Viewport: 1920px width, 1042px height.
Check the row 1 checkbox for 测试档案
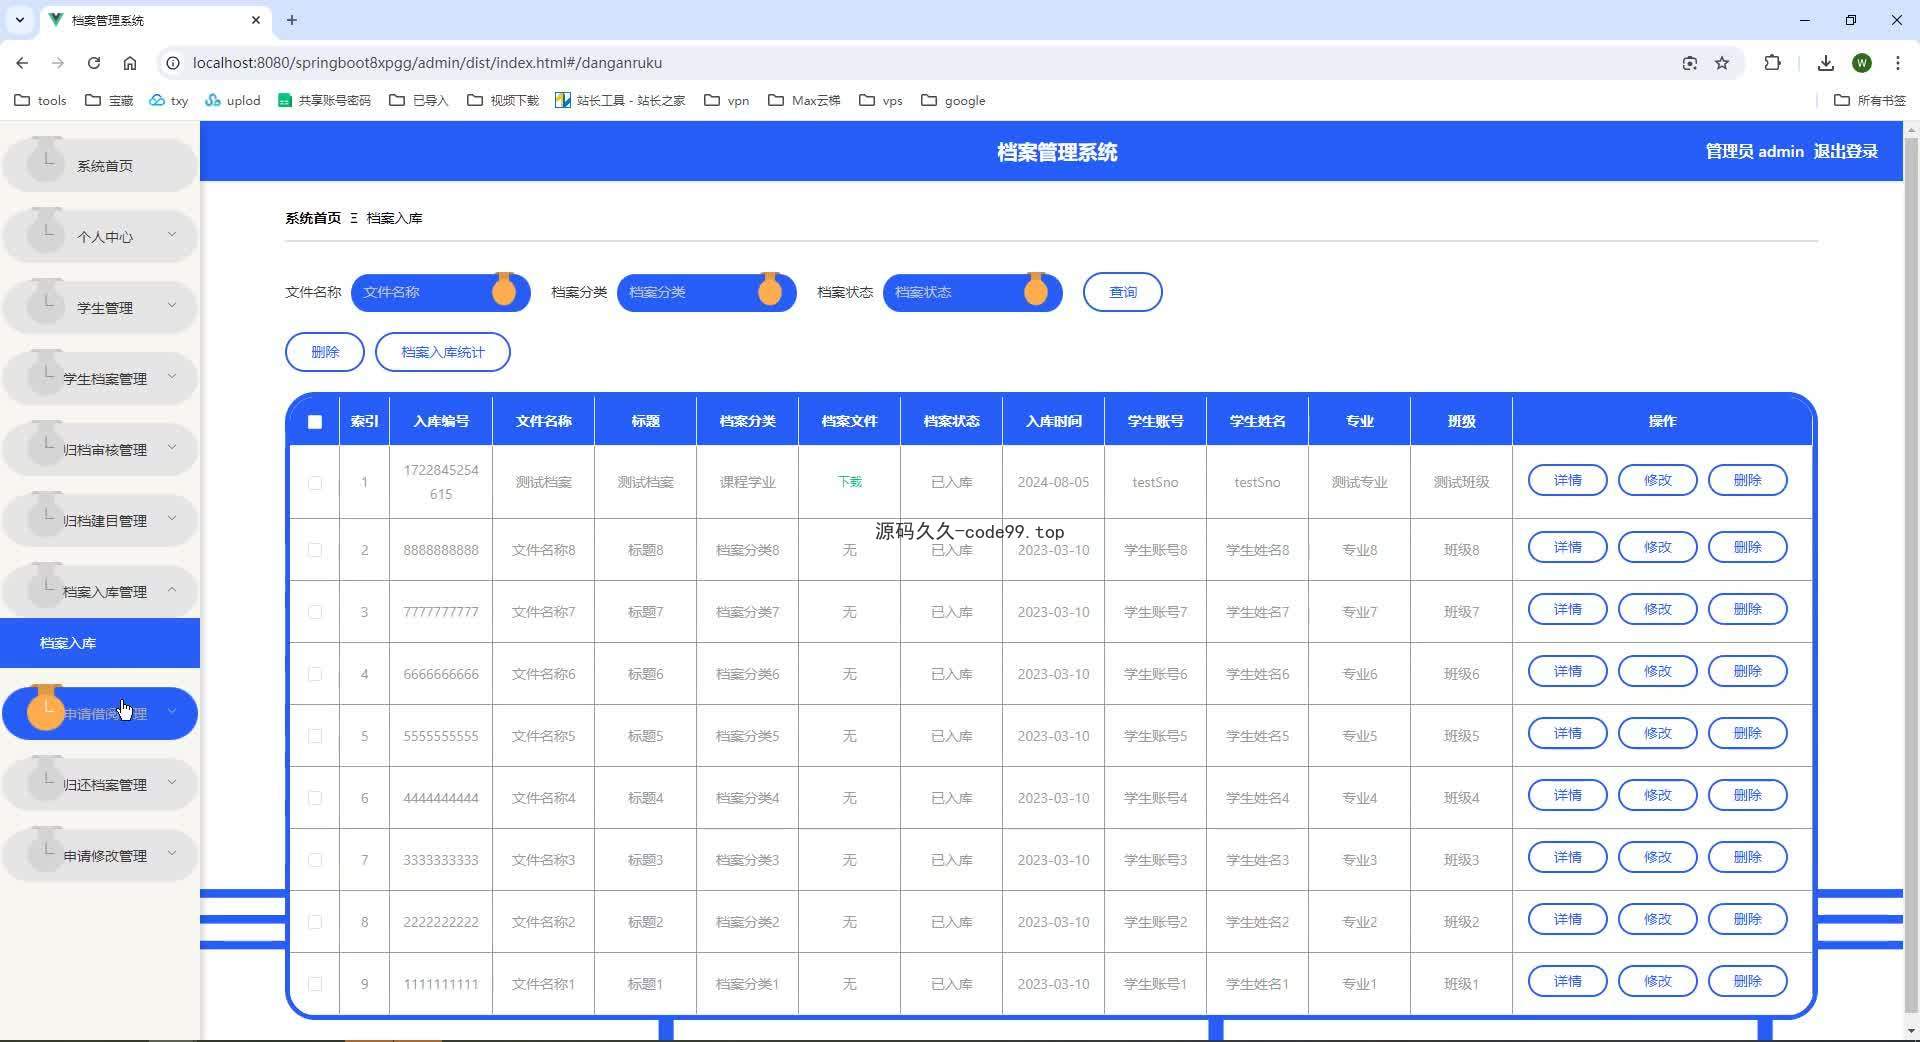point(315,482)
